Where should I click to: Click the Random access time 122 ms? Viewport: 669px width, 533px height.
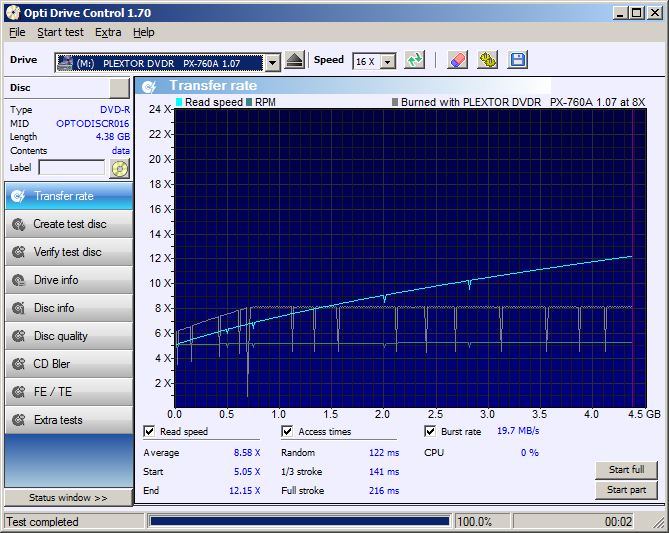click(x=384, y=453)
